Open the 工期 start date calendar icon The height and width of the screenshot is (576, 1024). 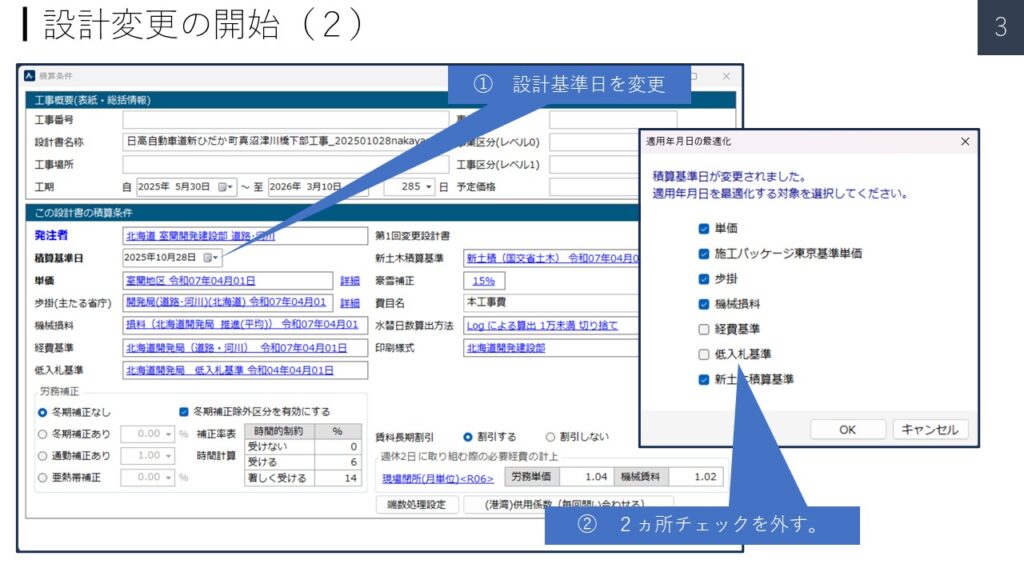tap(225, 187)
